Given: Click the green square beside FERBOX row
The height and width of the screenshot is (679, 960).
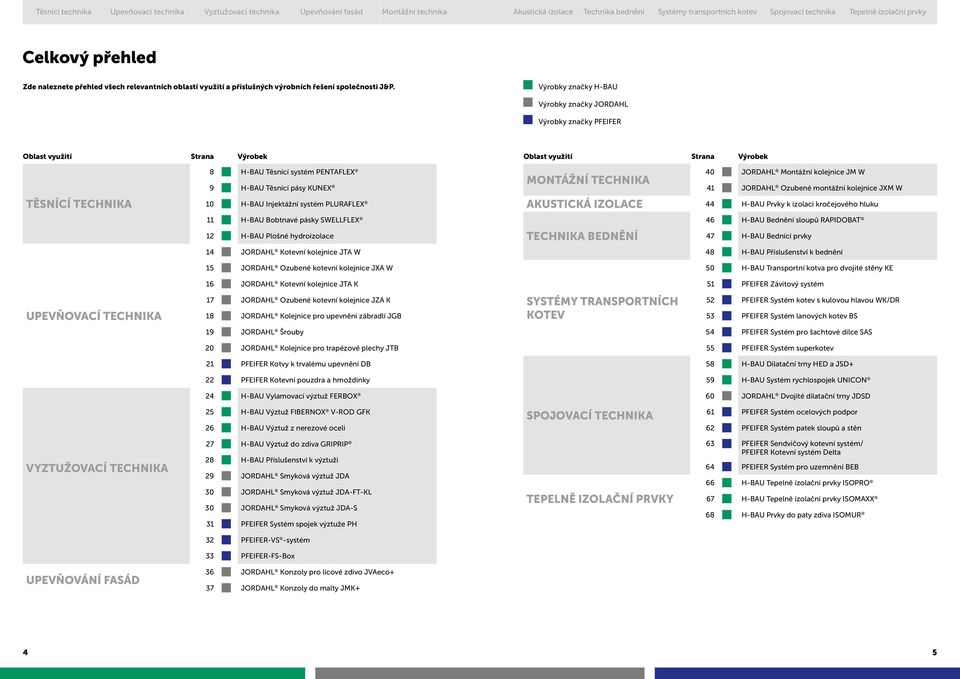Looking at the screenshot, I should pos(227,396).
